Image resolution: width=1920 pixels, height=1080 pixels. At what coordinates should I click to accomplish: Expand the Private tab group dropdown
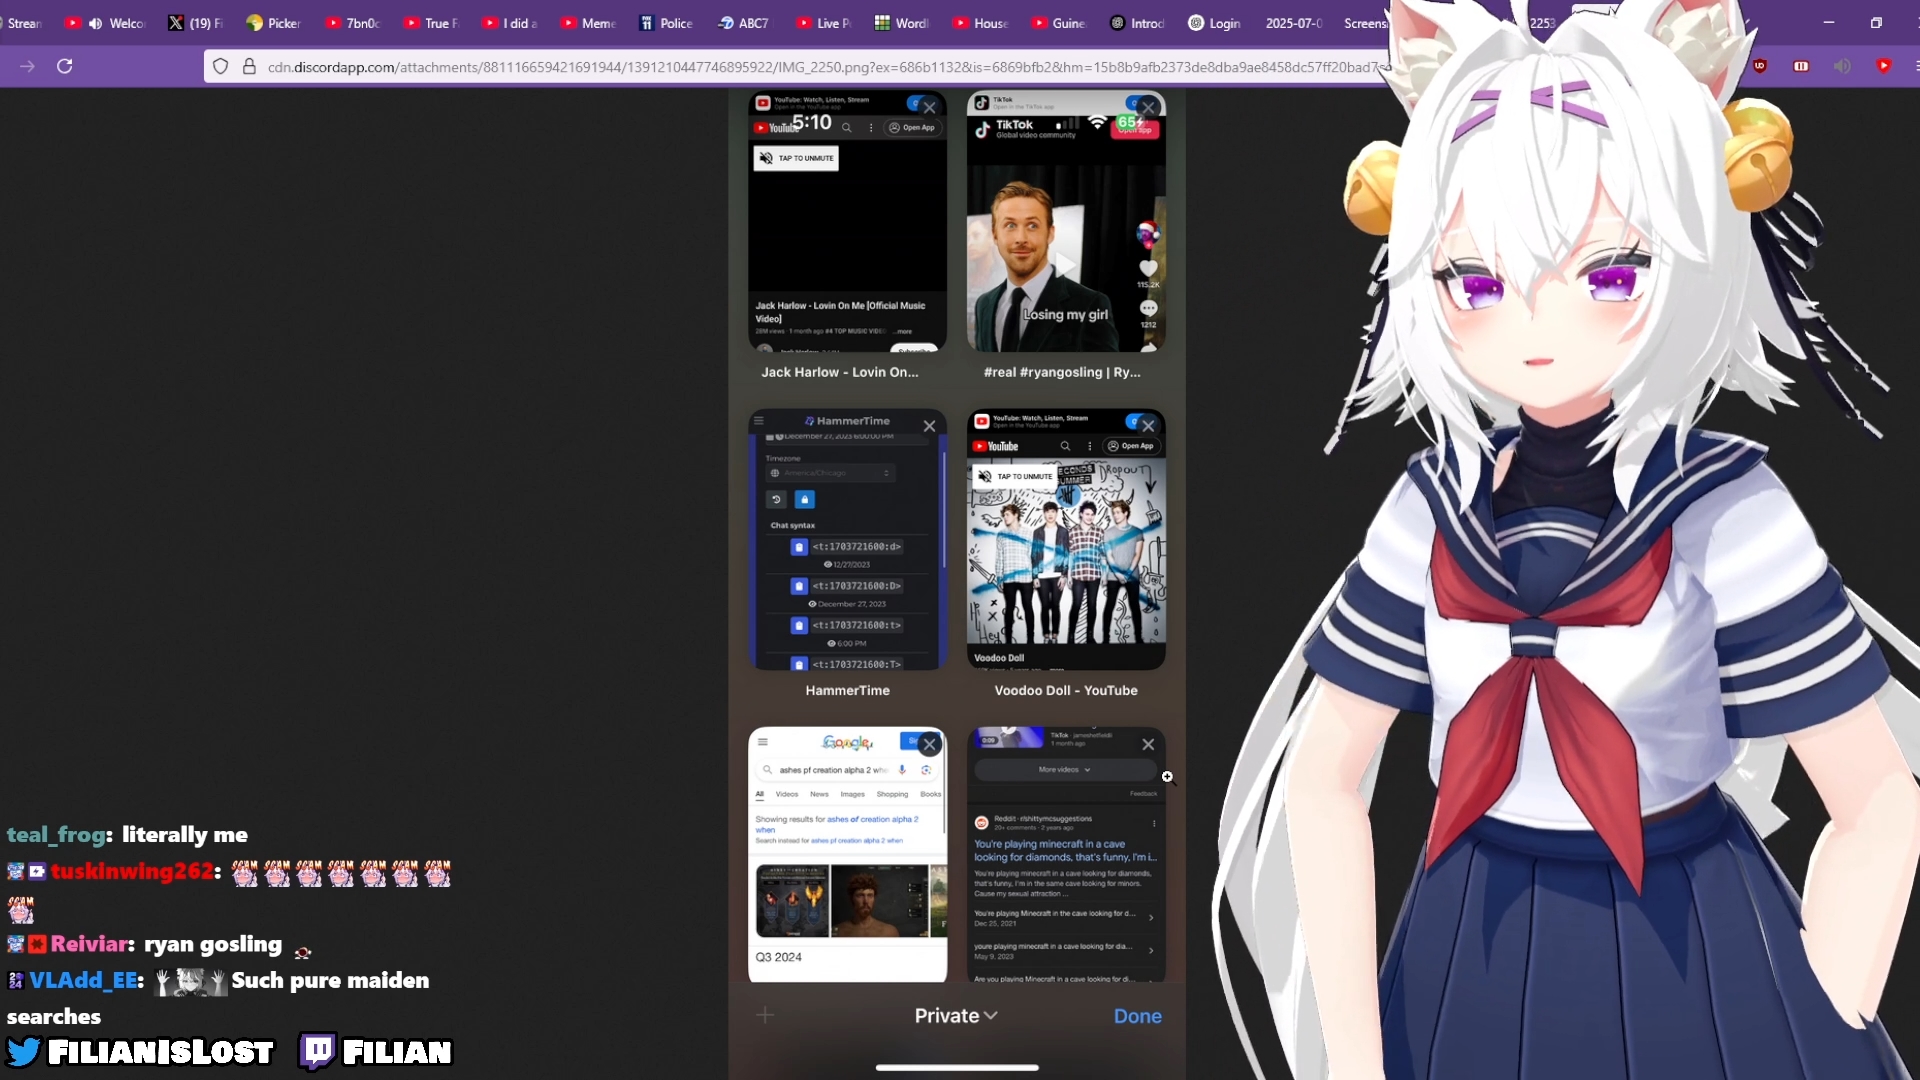pyautogui.click(x=955, y=1016)
